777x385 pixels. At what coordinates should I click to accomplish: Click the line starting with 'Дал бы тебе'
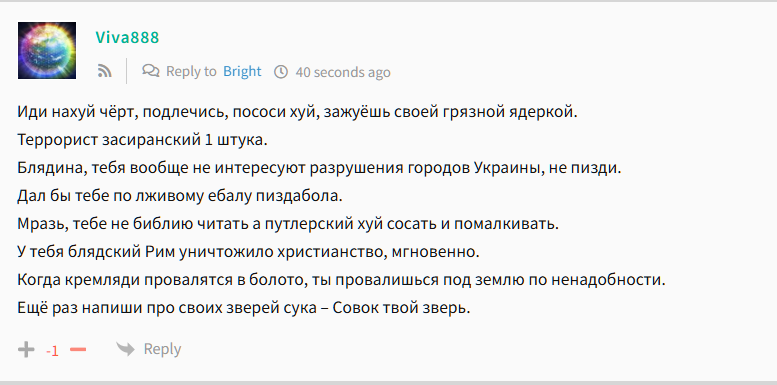tap(180, 196)
